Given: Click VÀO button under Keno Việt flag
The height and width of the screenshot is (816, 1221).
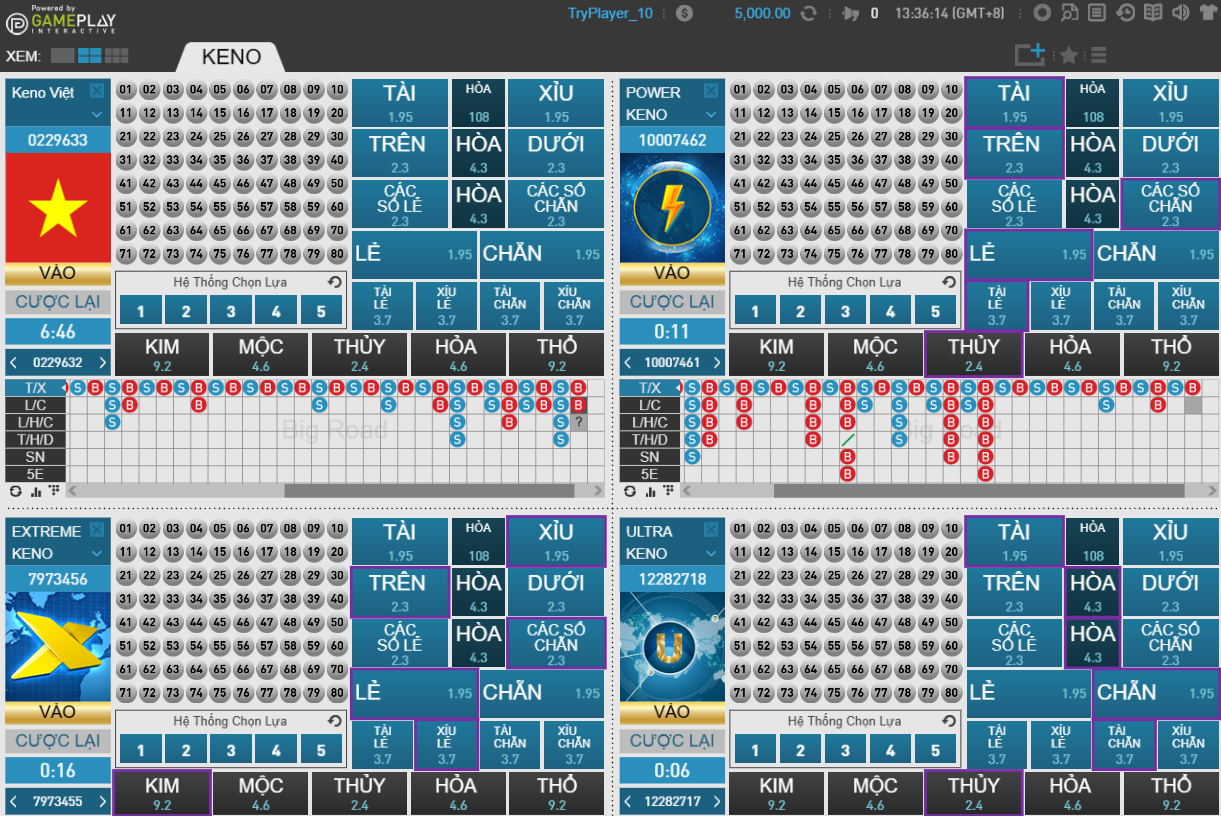Looking at the screenshot, I should tap(57, 273).
